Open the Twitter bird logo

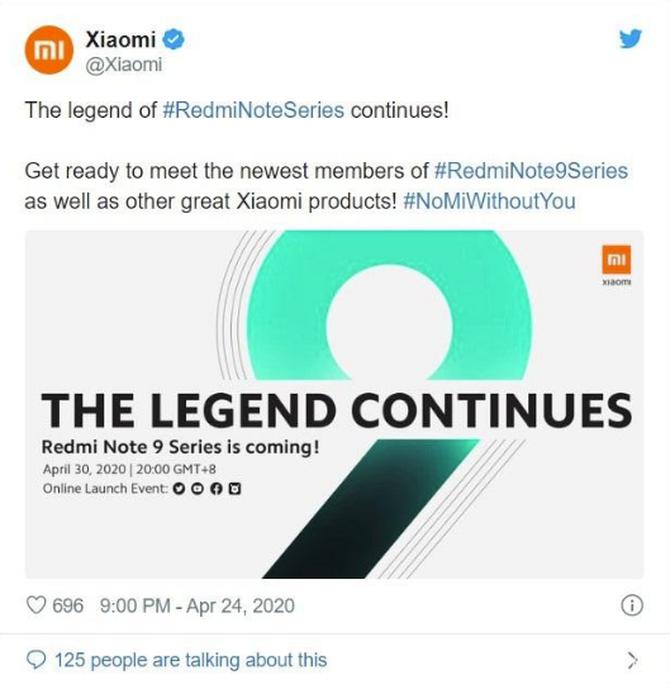coord(630,39)
